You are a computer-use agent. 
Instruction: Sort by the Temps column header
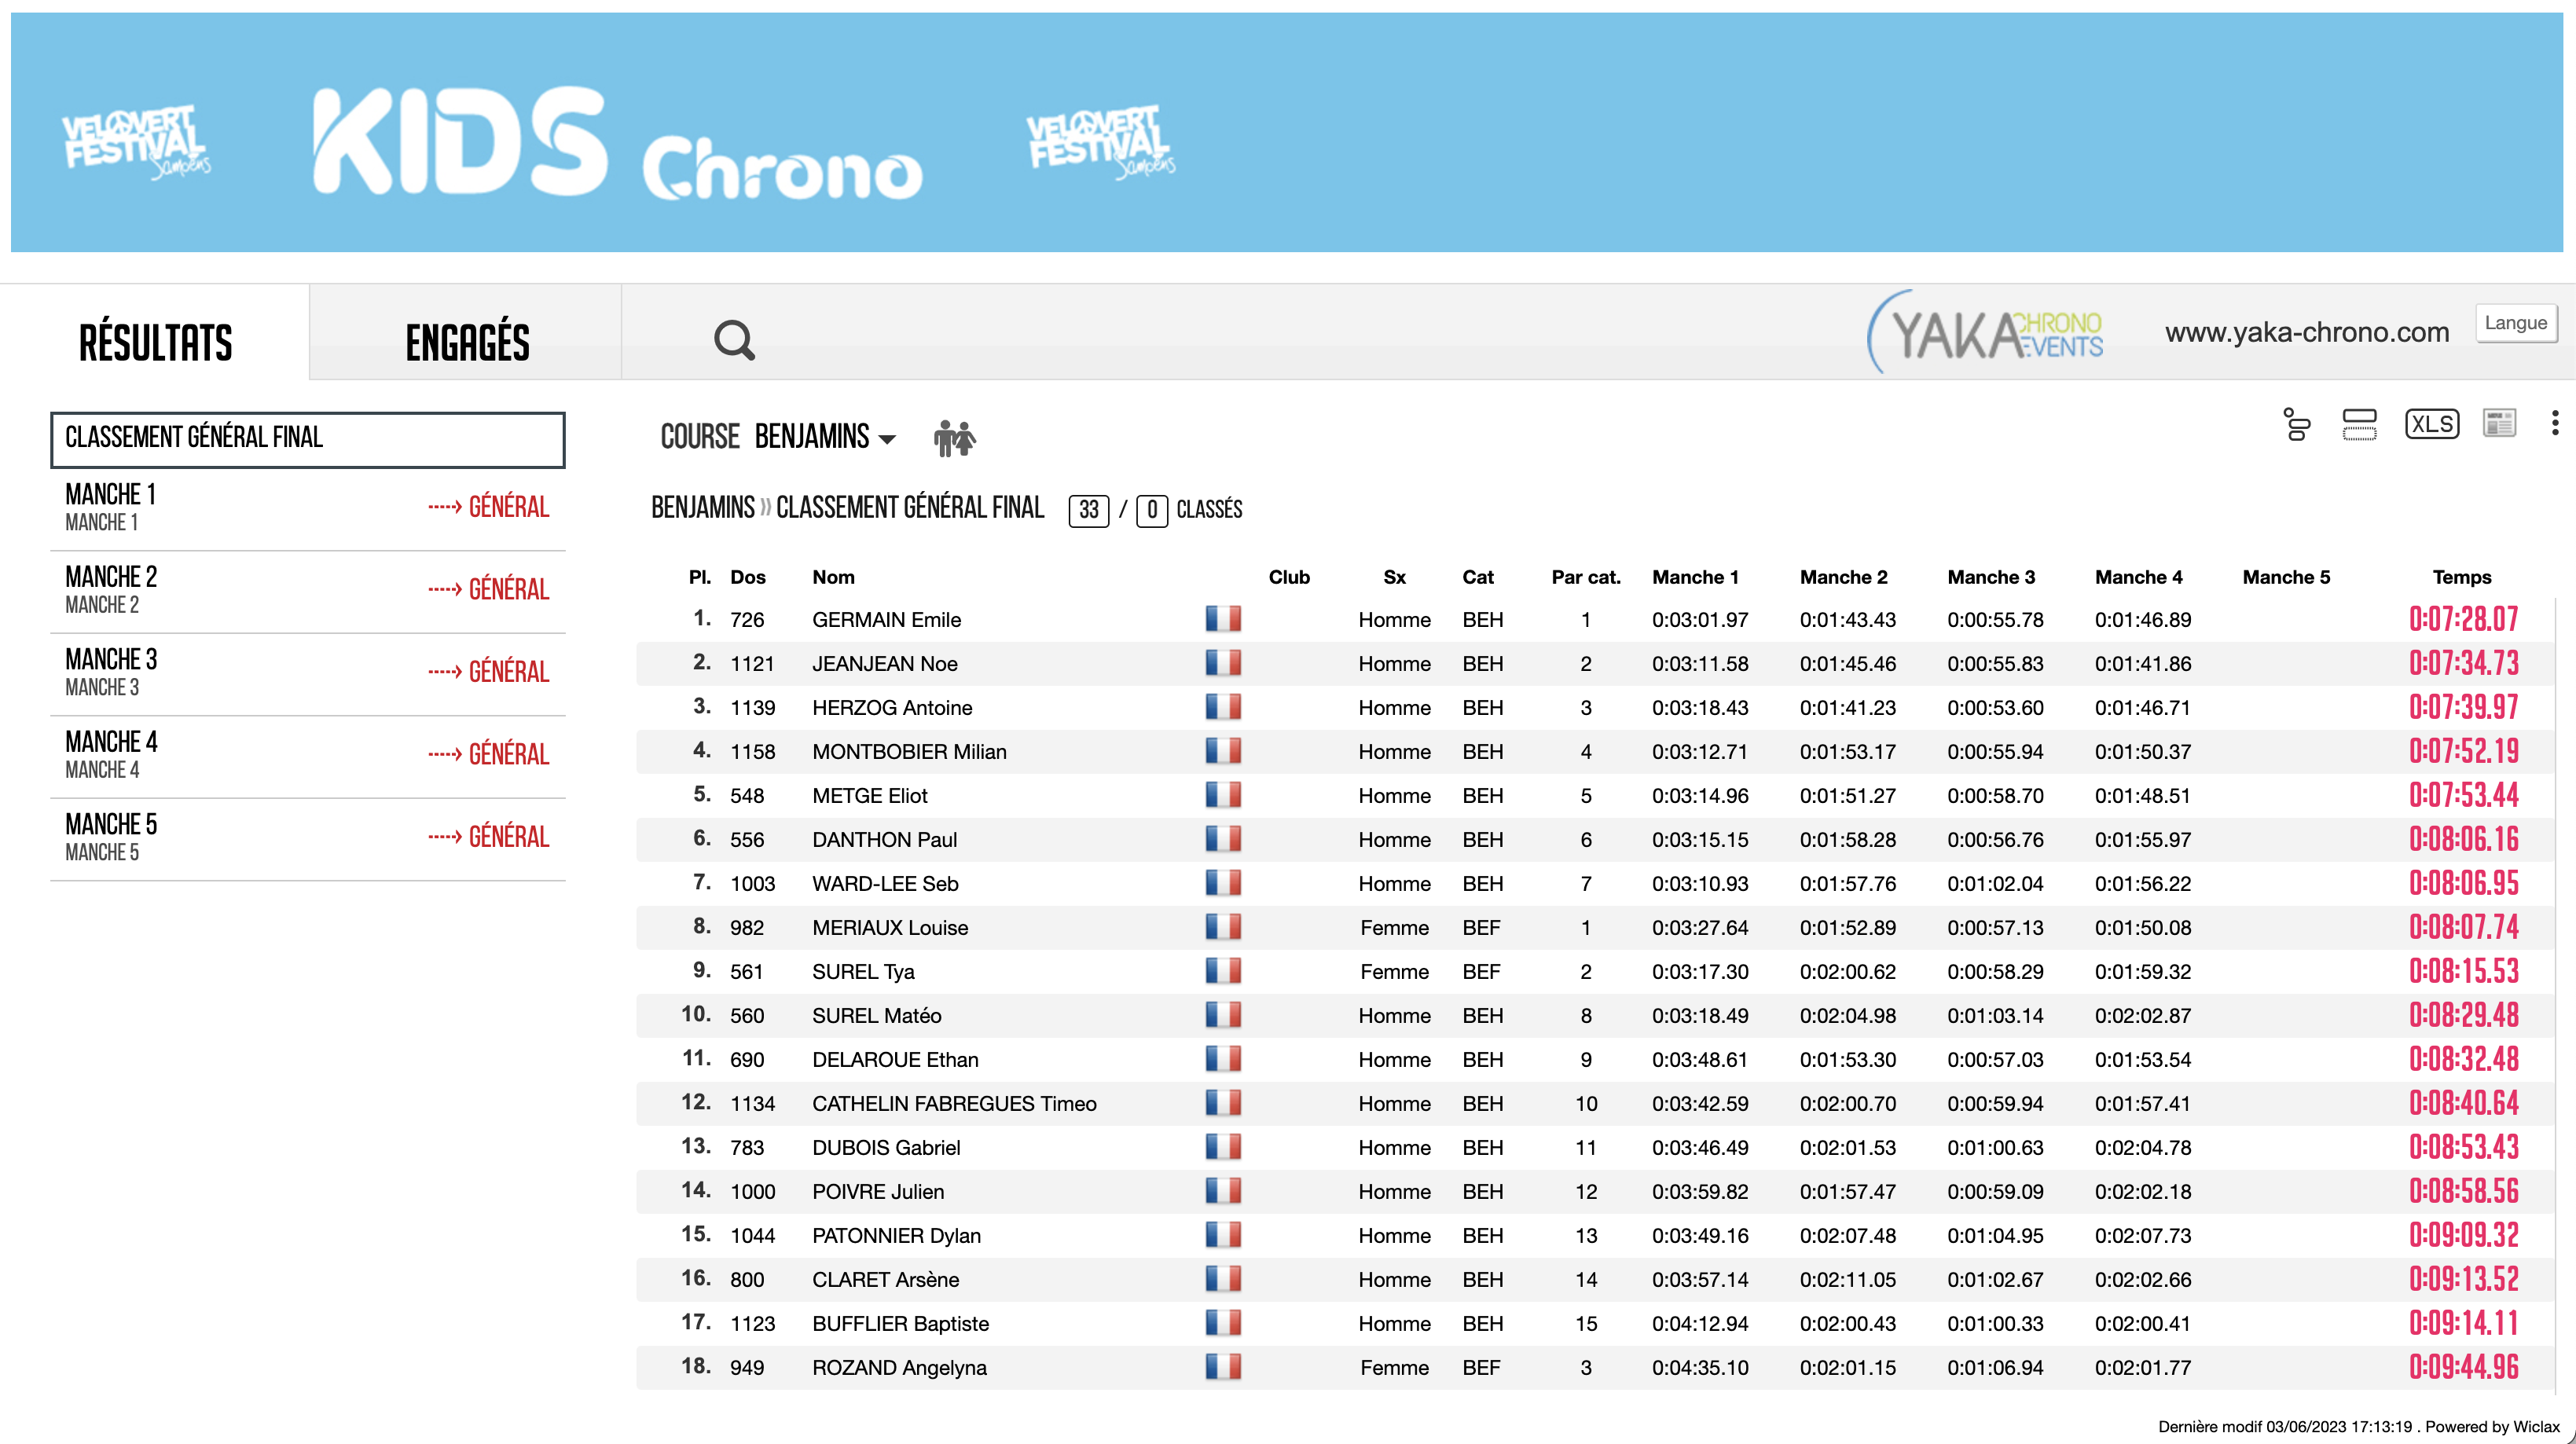(2461, 577)
